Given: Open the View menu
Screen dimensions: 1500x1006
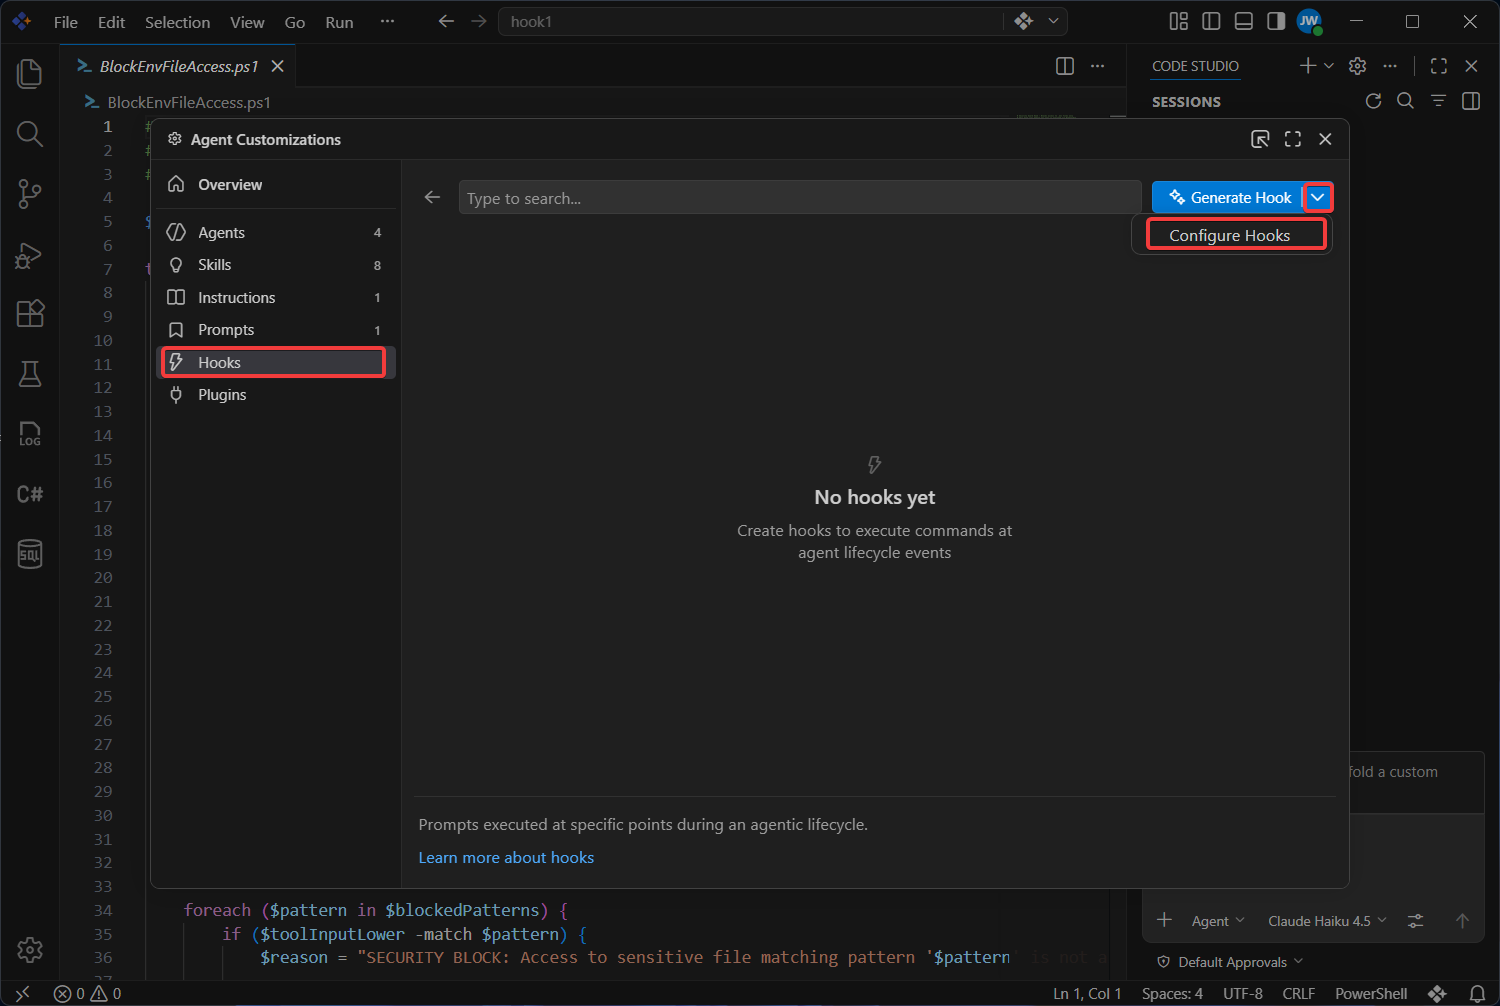Looking at the screenshot, I should pyautogui.click(x=247, y=22).
